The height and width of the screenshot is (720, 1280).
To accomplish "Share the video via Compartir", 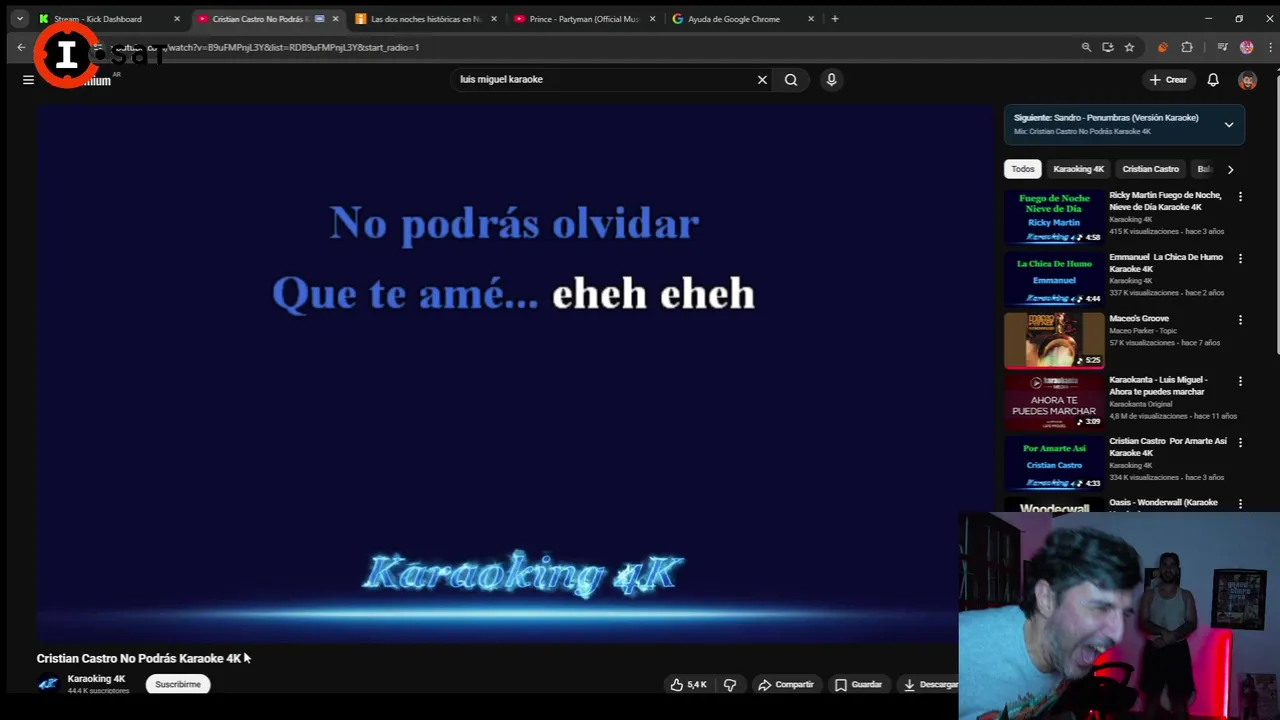I will coord(786,684).
